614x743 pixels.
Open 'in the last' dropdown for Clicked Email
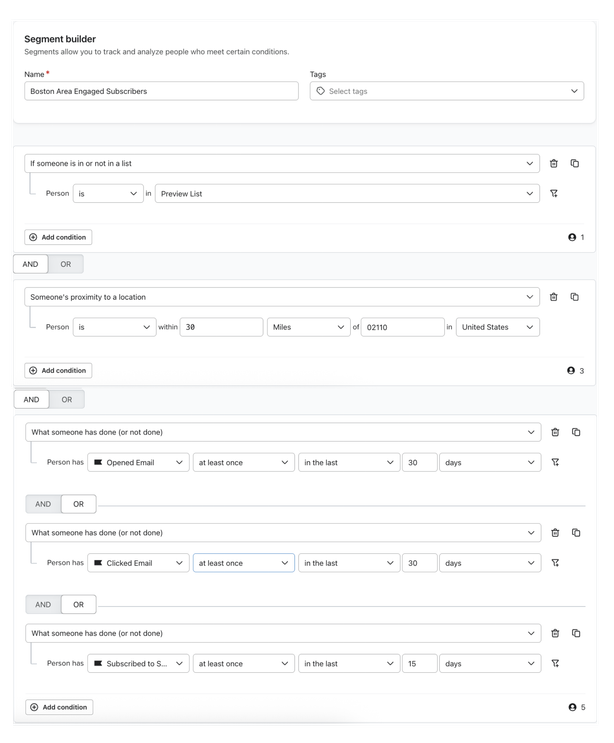349,563
